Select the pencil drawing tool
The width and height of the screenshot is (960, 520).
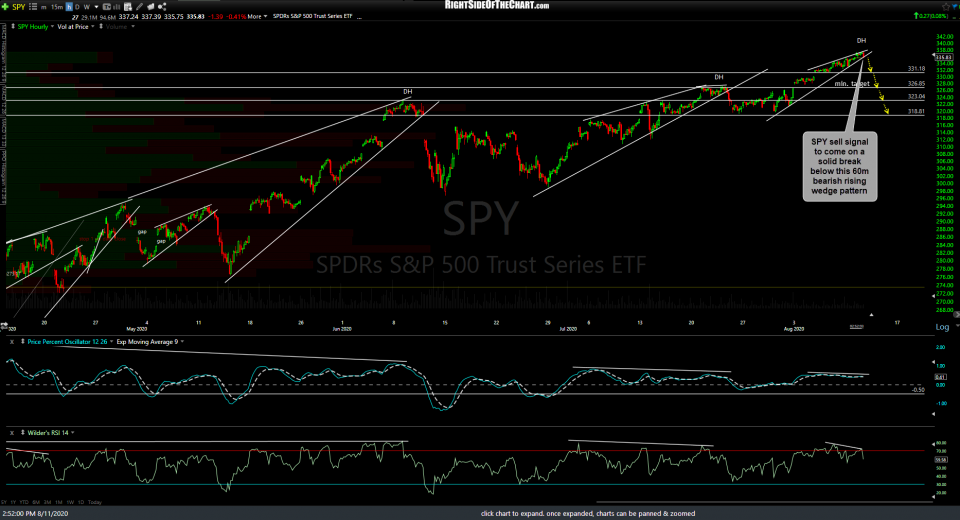[139, 7]
